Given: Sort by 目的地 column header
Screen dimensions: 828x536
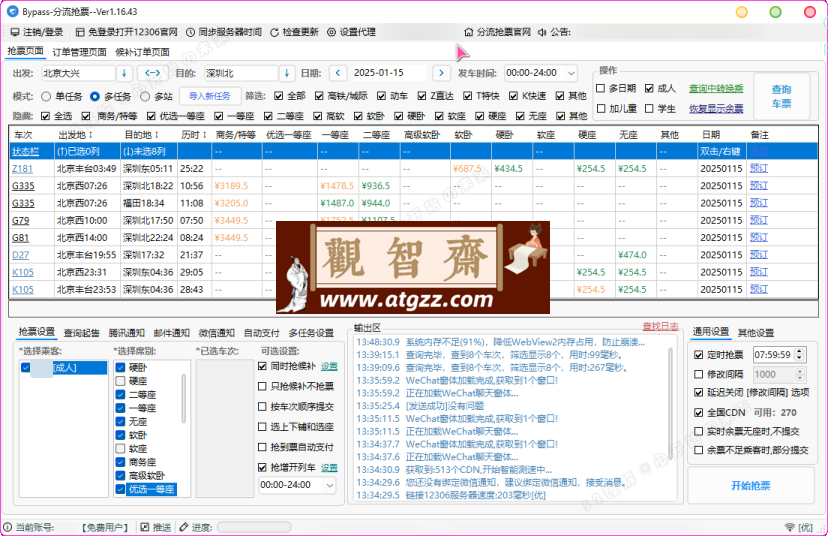Looking at the screenshot, I should pos(142,135).
